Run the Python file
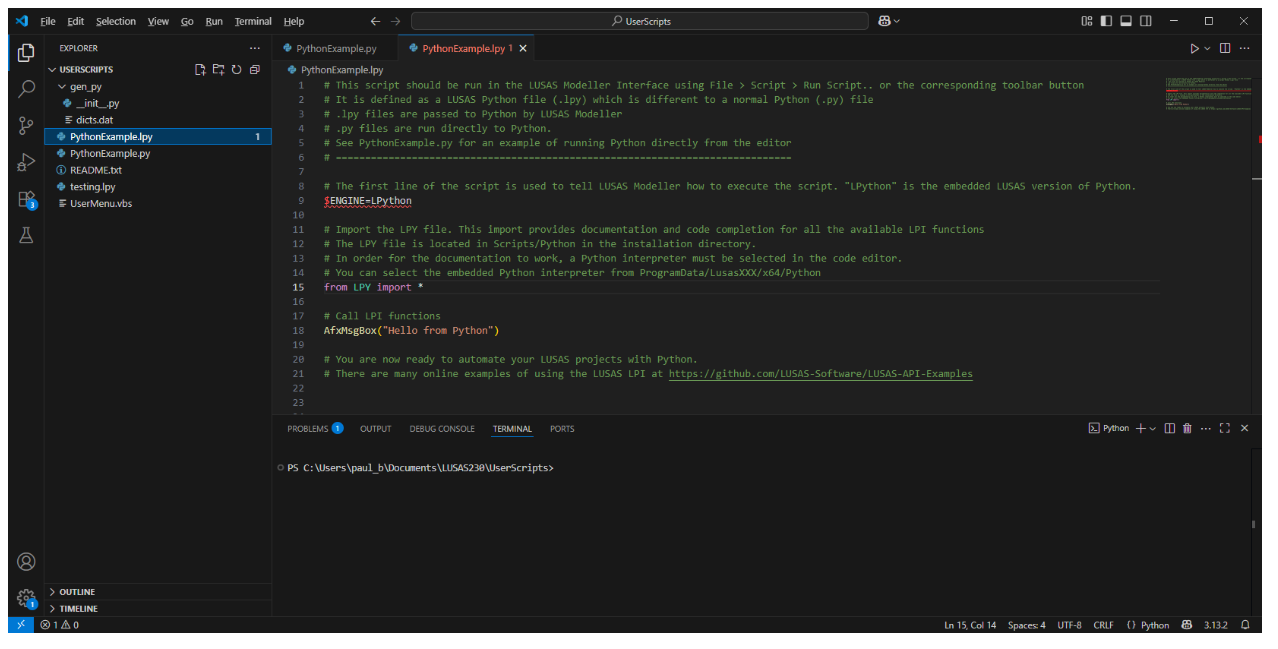 1194,48
